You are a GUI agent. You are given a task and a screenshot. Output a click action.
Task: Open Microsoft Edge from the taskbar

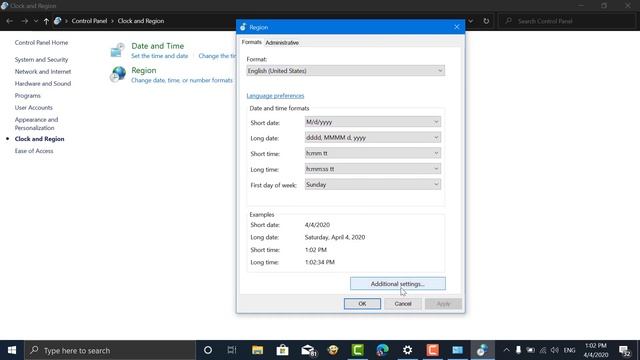383,350
